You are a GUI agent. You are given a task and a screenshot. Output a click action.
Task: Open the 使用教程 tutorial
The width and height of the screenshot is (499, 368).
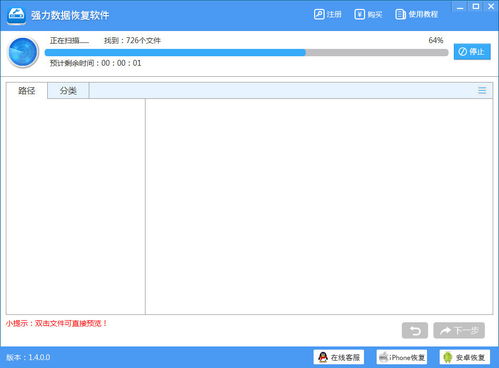(416, 14)
